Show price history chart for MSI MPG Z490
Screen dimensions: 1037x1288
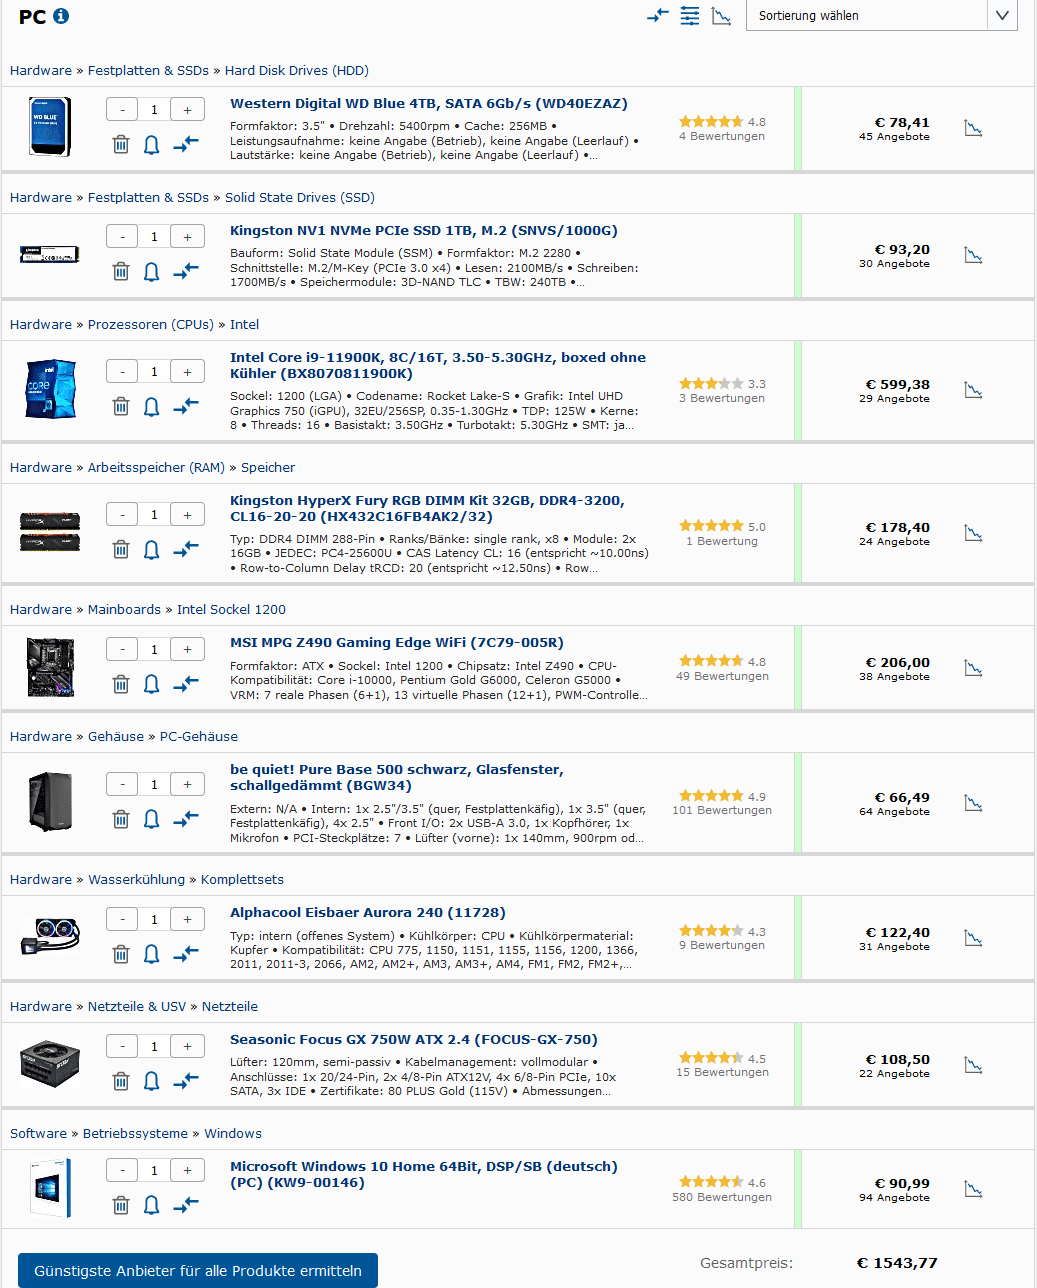pos(973,668)
